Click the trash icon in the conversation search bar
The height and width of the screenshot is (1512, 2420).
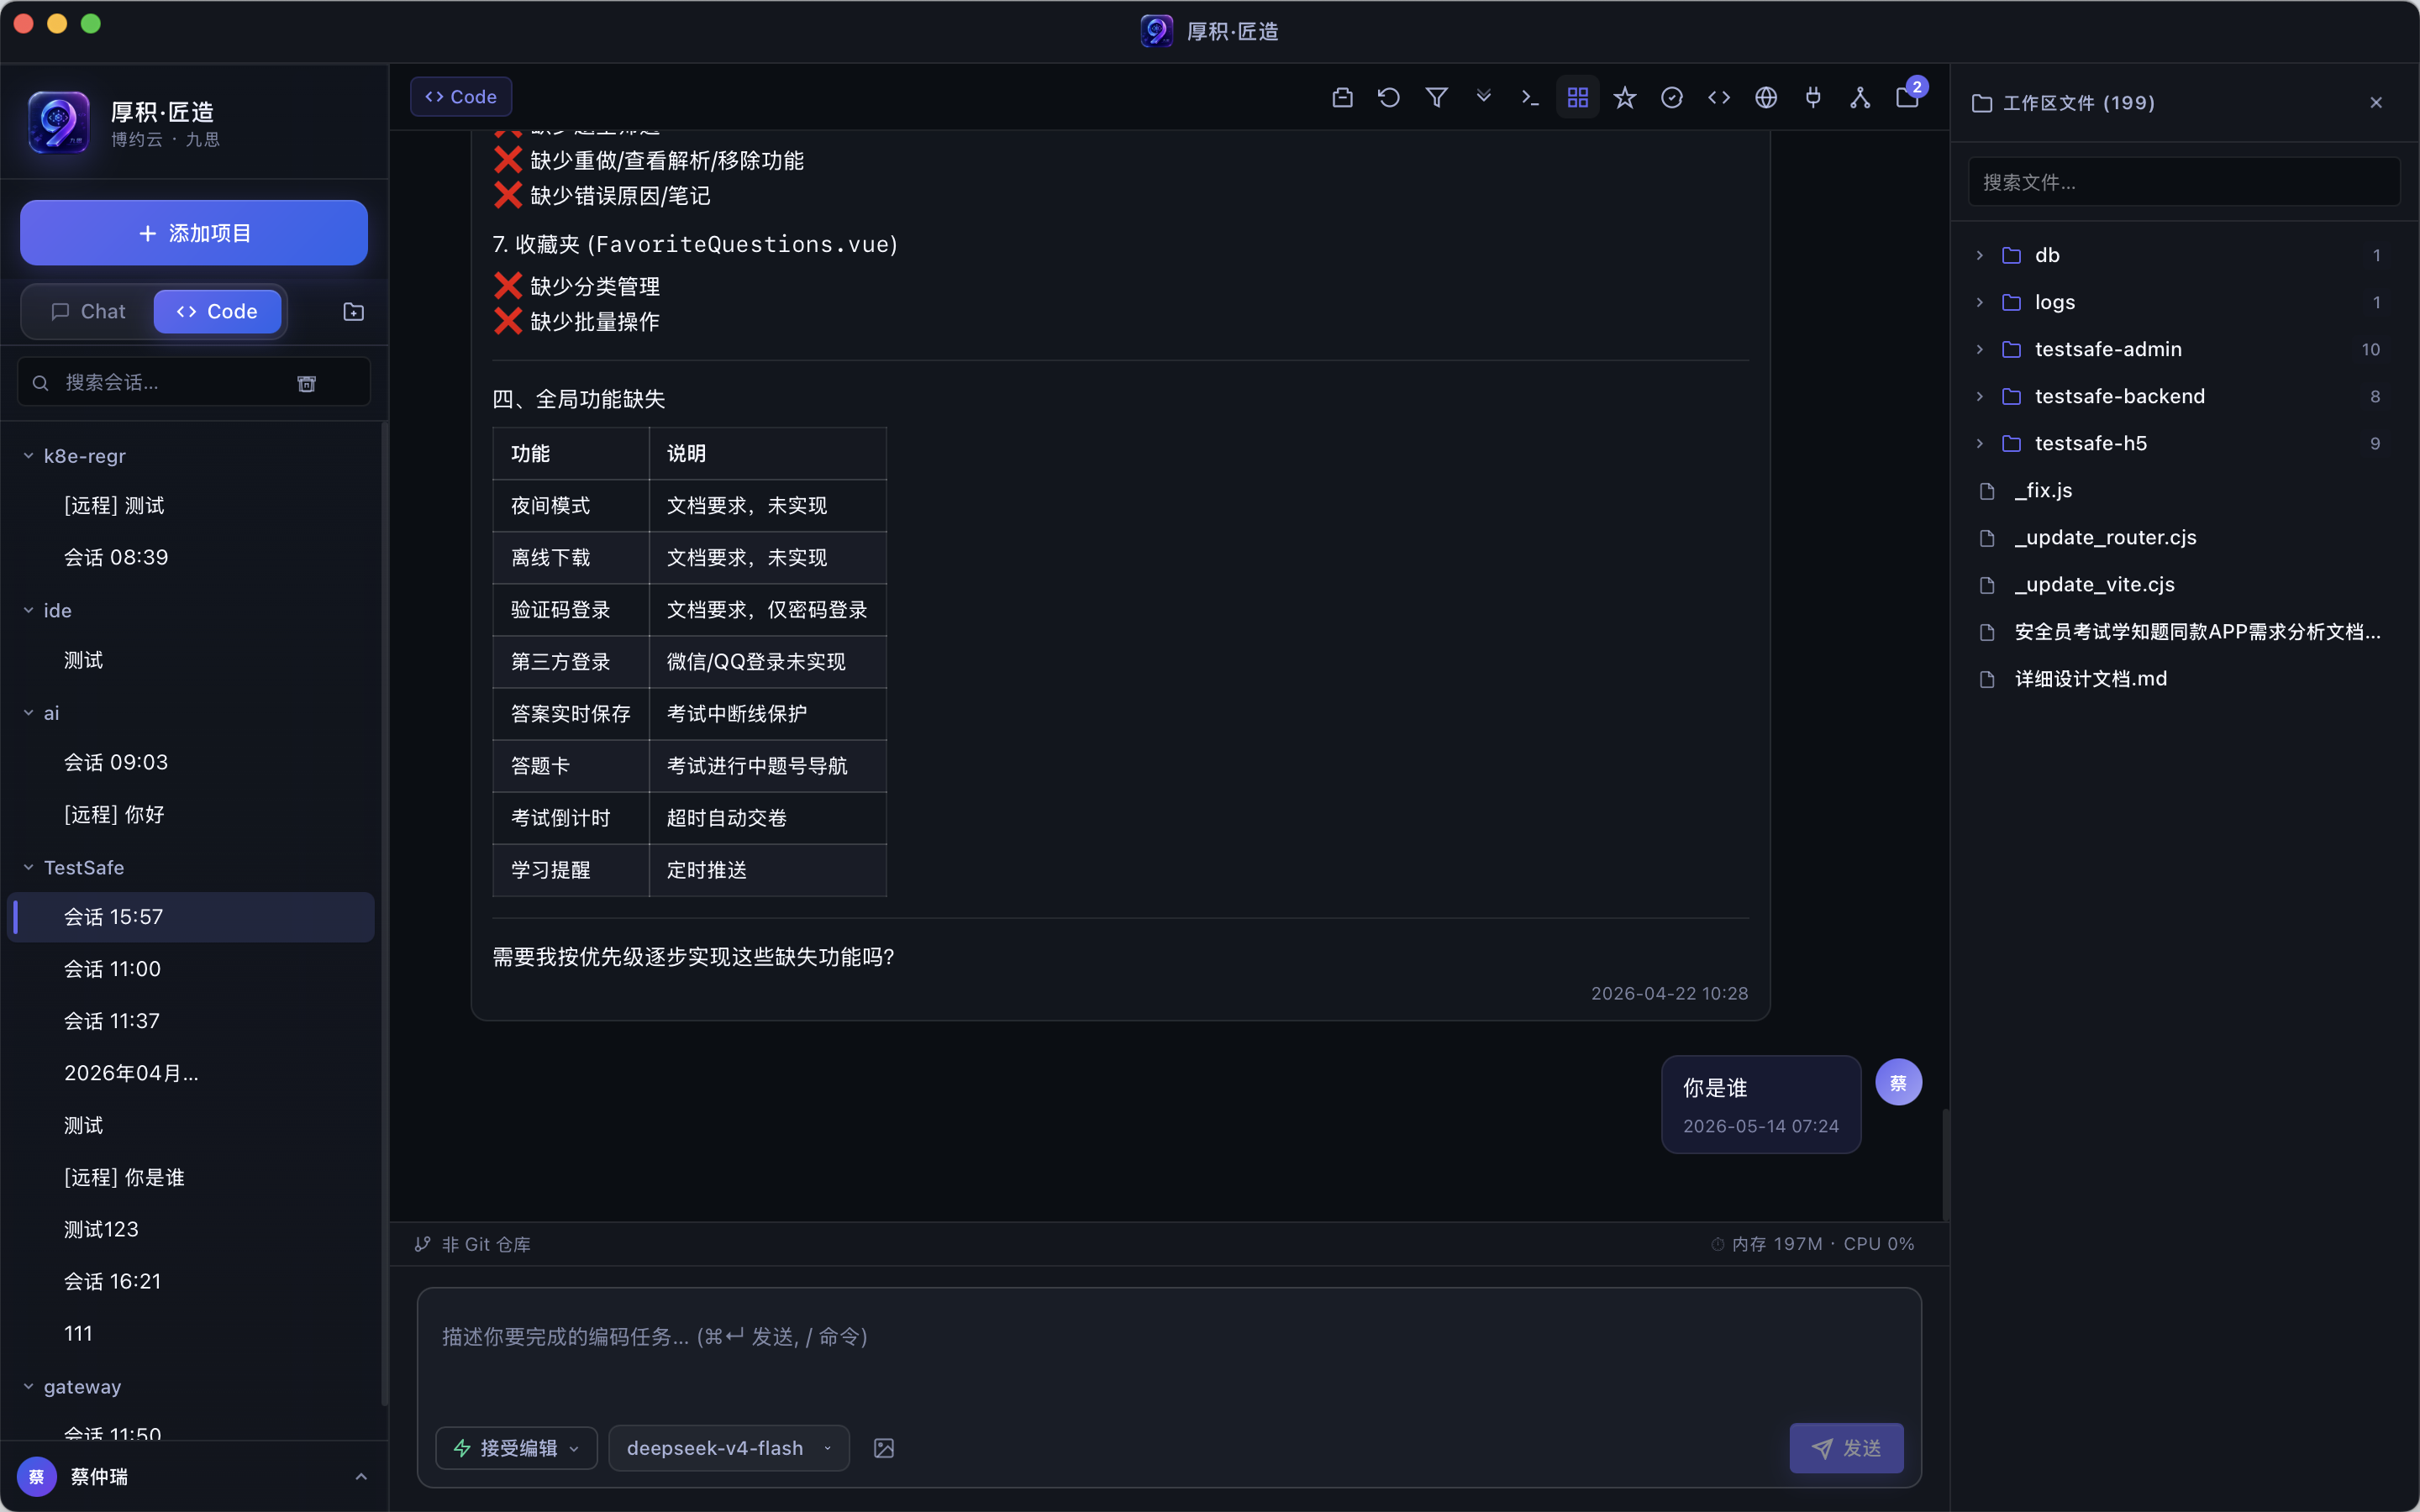pos(307,383)
